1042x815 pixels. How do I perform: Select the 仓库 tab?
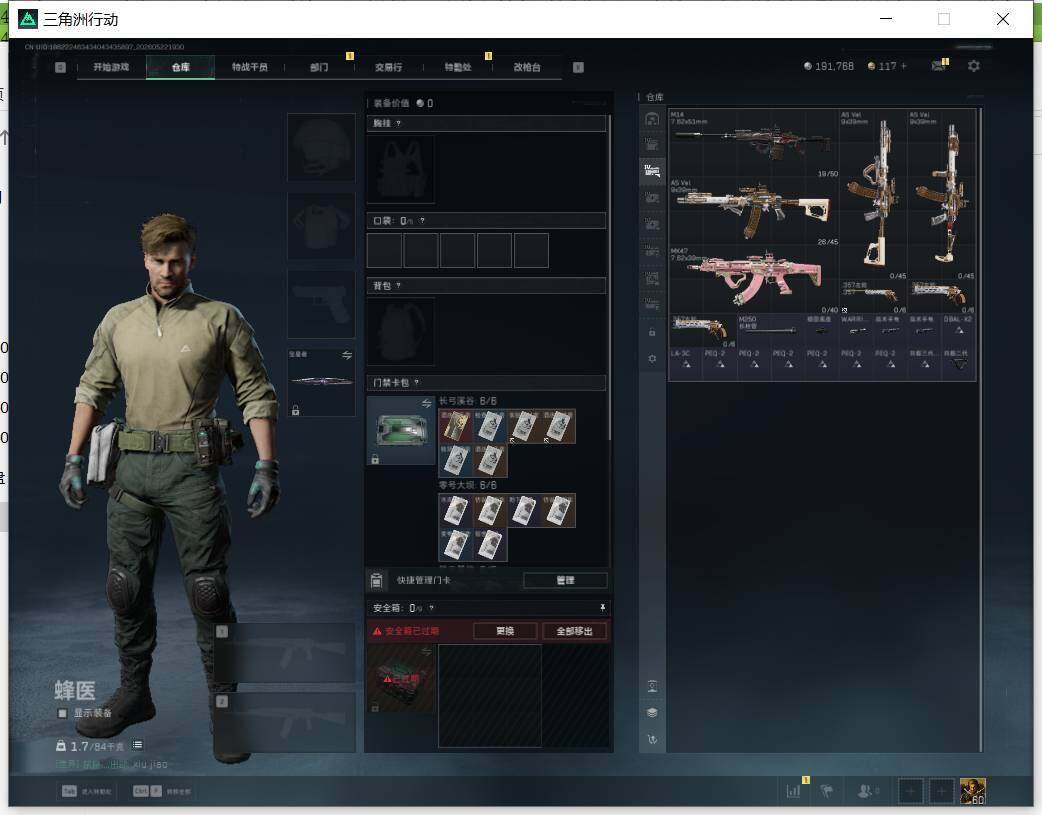181,67
